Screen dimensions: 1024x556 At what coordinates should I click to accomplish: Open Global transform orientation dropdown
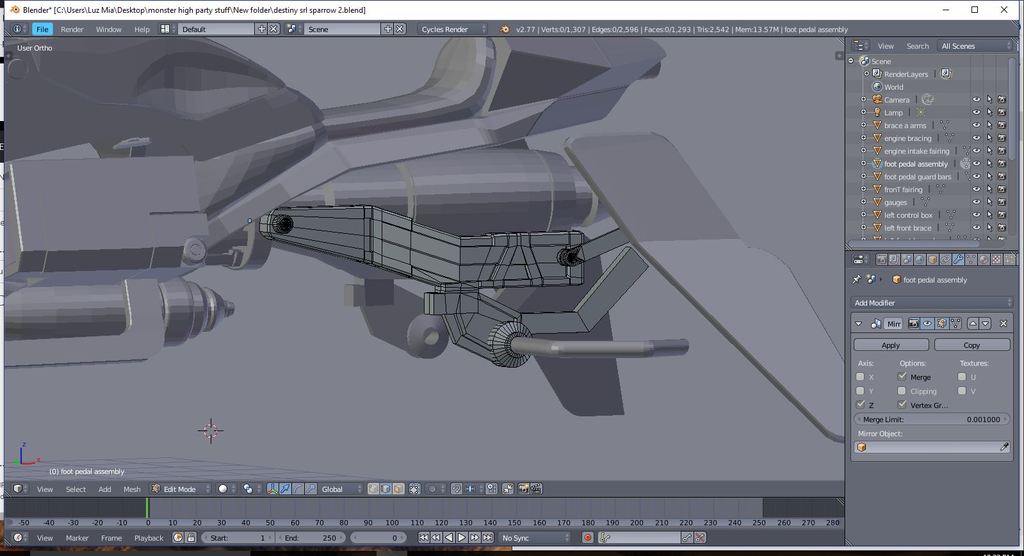(x=341, y=489)
